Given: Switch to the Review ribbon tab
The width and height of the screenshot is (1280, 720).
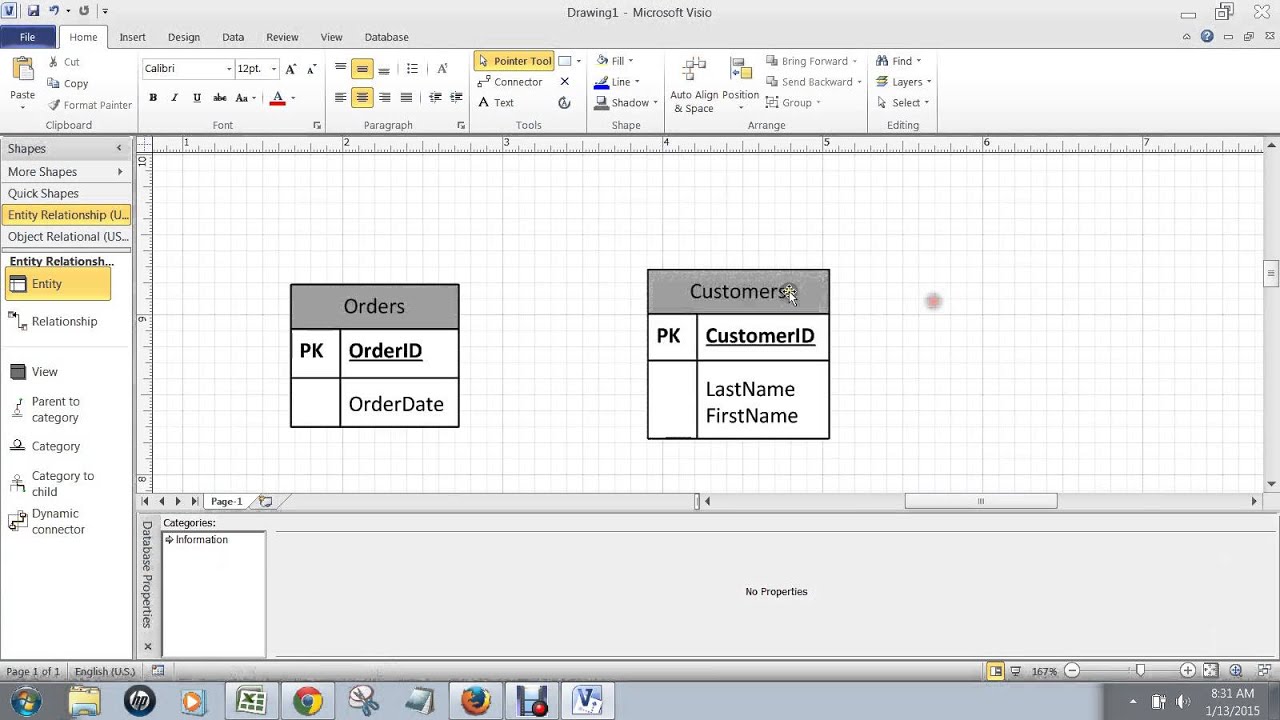Looking at the screenshot, I should [282, 37].
